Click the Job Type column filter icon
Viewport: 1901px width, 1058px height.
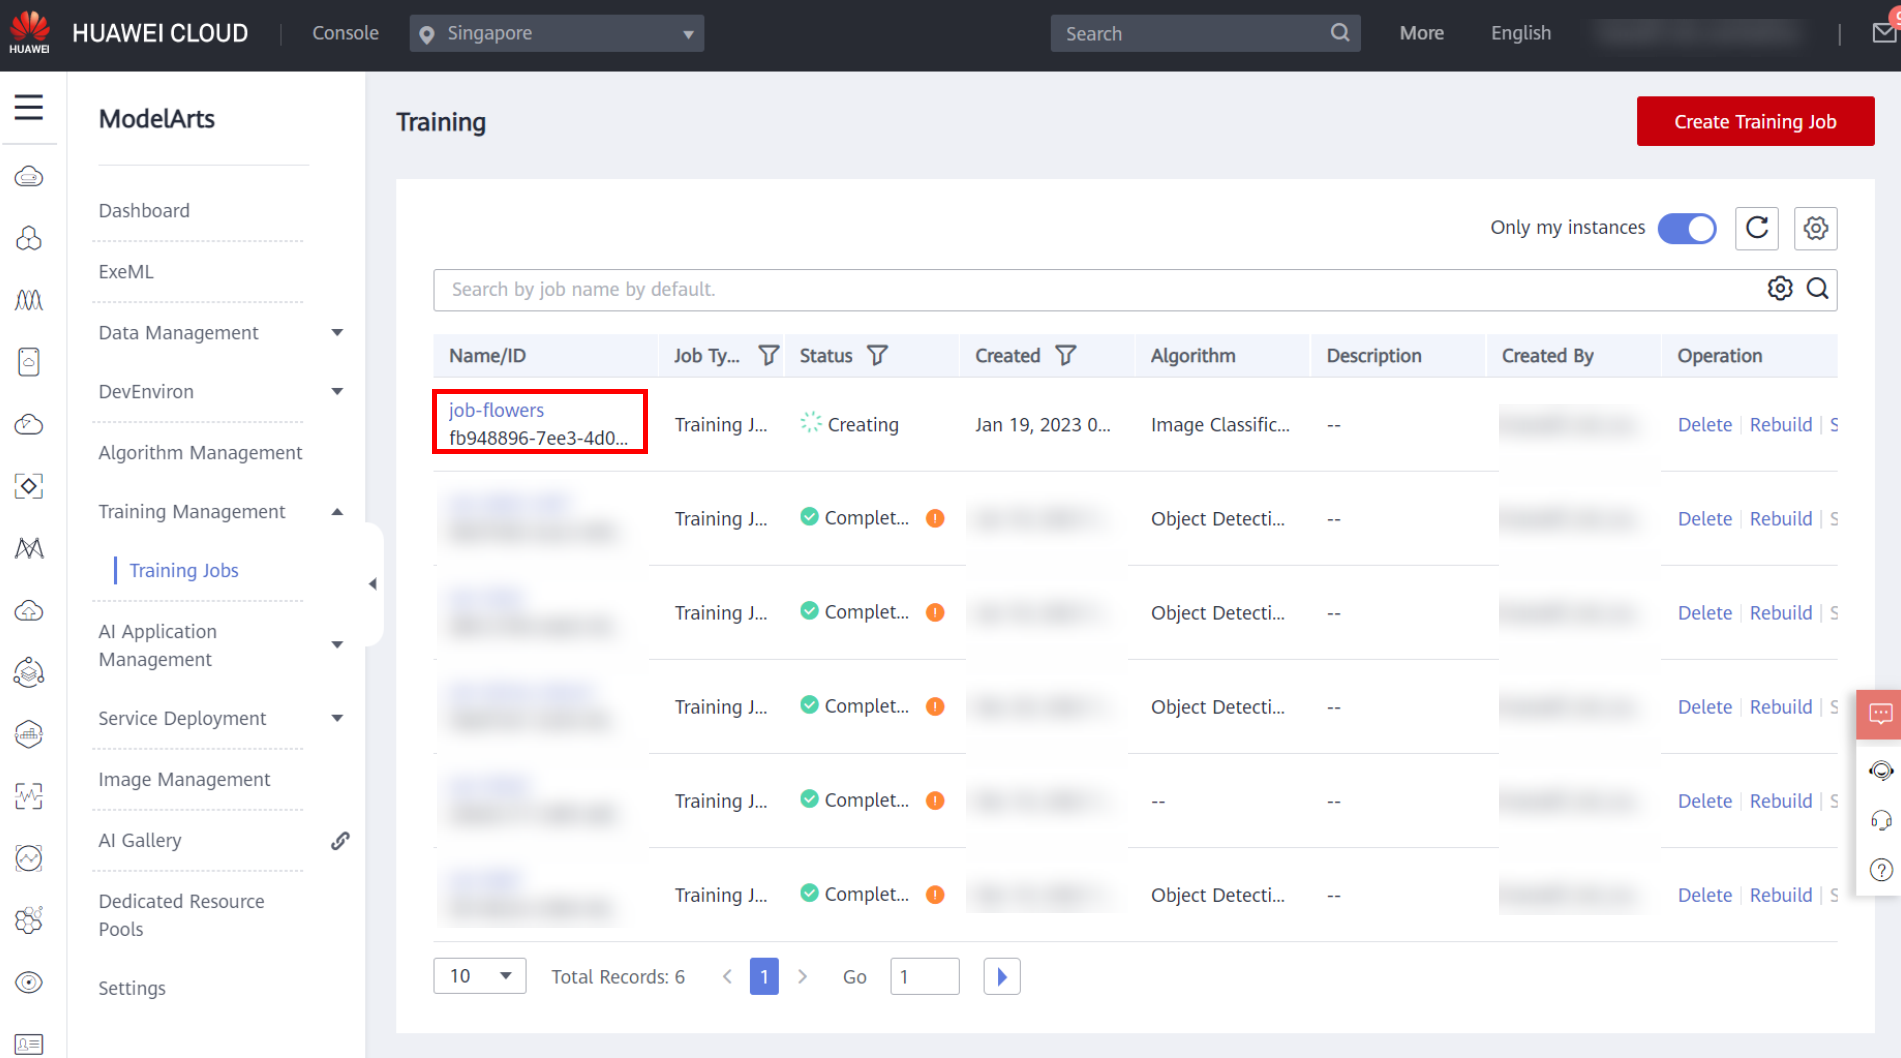[768, 356]
